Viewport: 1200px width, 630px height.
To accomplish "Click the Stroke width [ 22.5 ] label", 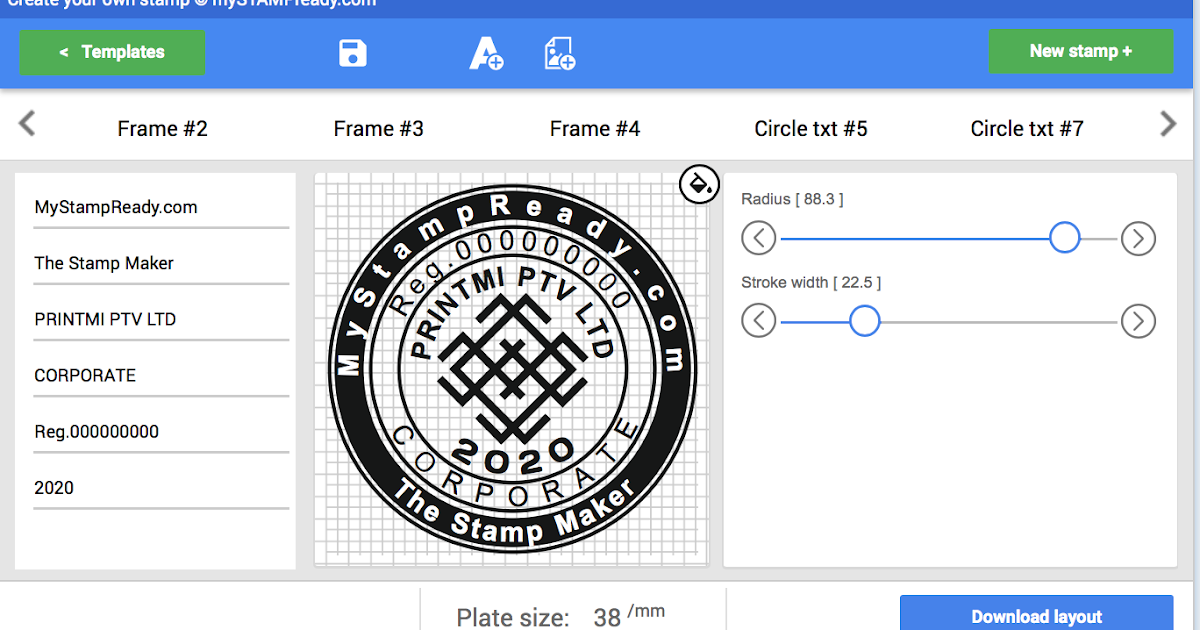I will click(811, 283).
